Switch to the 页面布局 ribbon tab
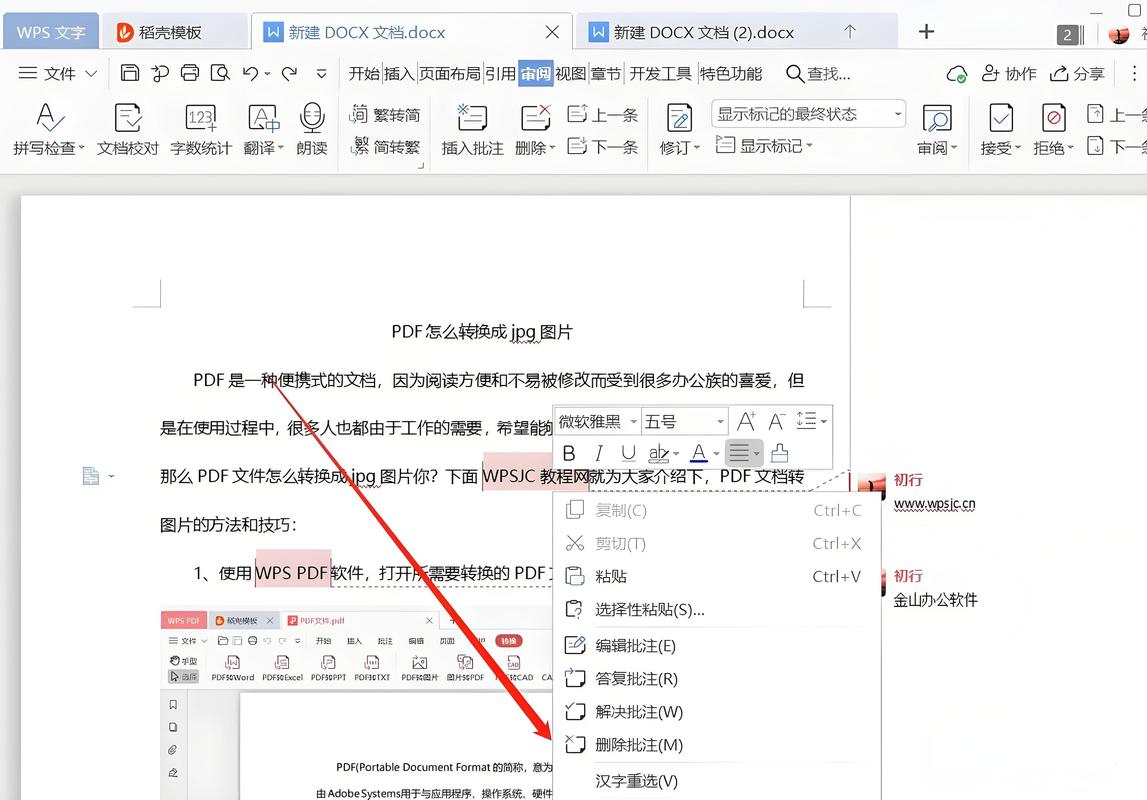Viewport: 1147px width, 800px height. click(x=450, y=73)
